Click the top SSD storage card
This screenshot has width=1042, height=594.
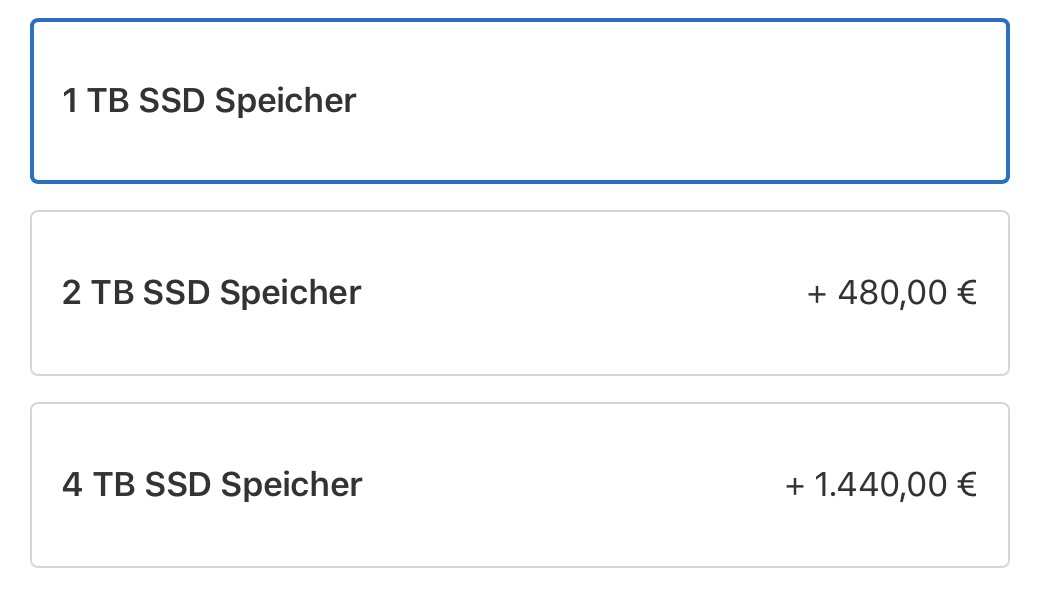pos(520,101)
